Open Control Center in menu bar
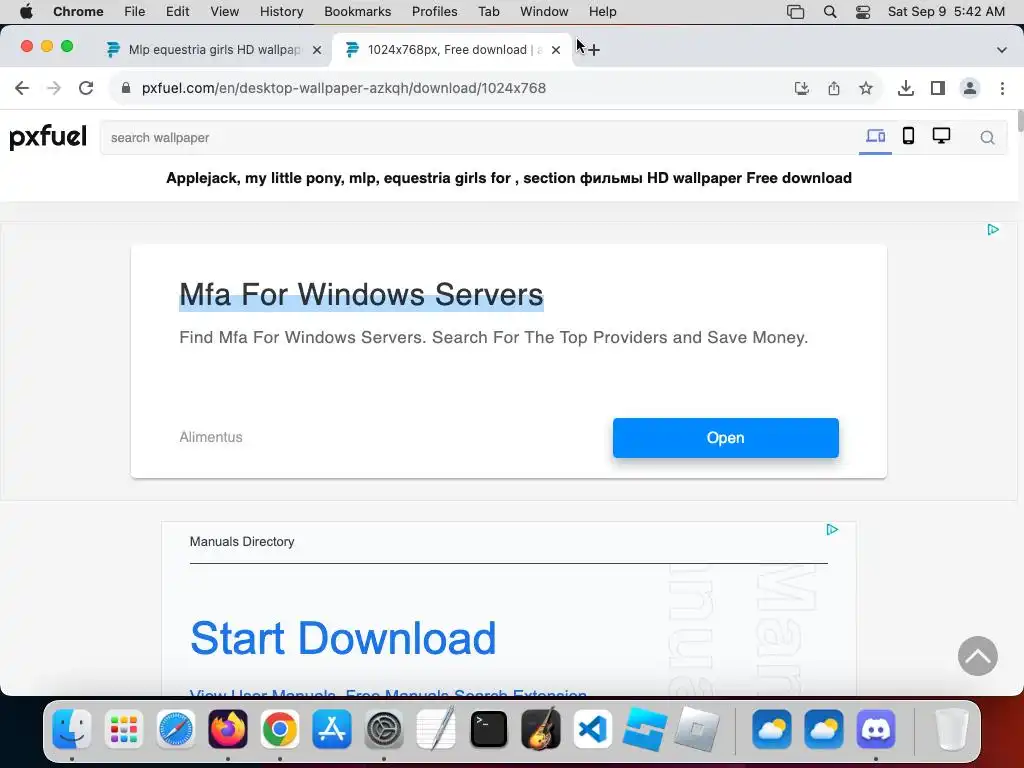The image size is (1024, 768). (x=863, y=11)
